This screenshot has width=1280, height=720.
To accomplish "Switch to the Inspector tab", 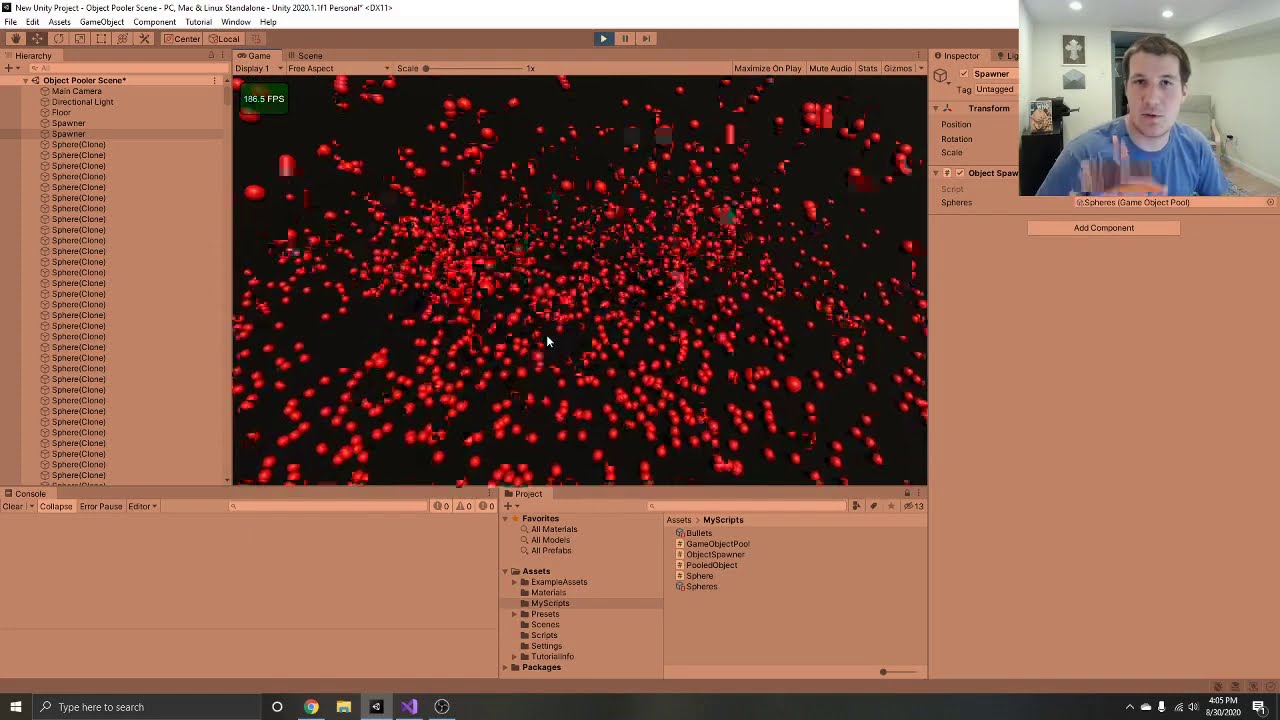I will (x=956, y=56).
